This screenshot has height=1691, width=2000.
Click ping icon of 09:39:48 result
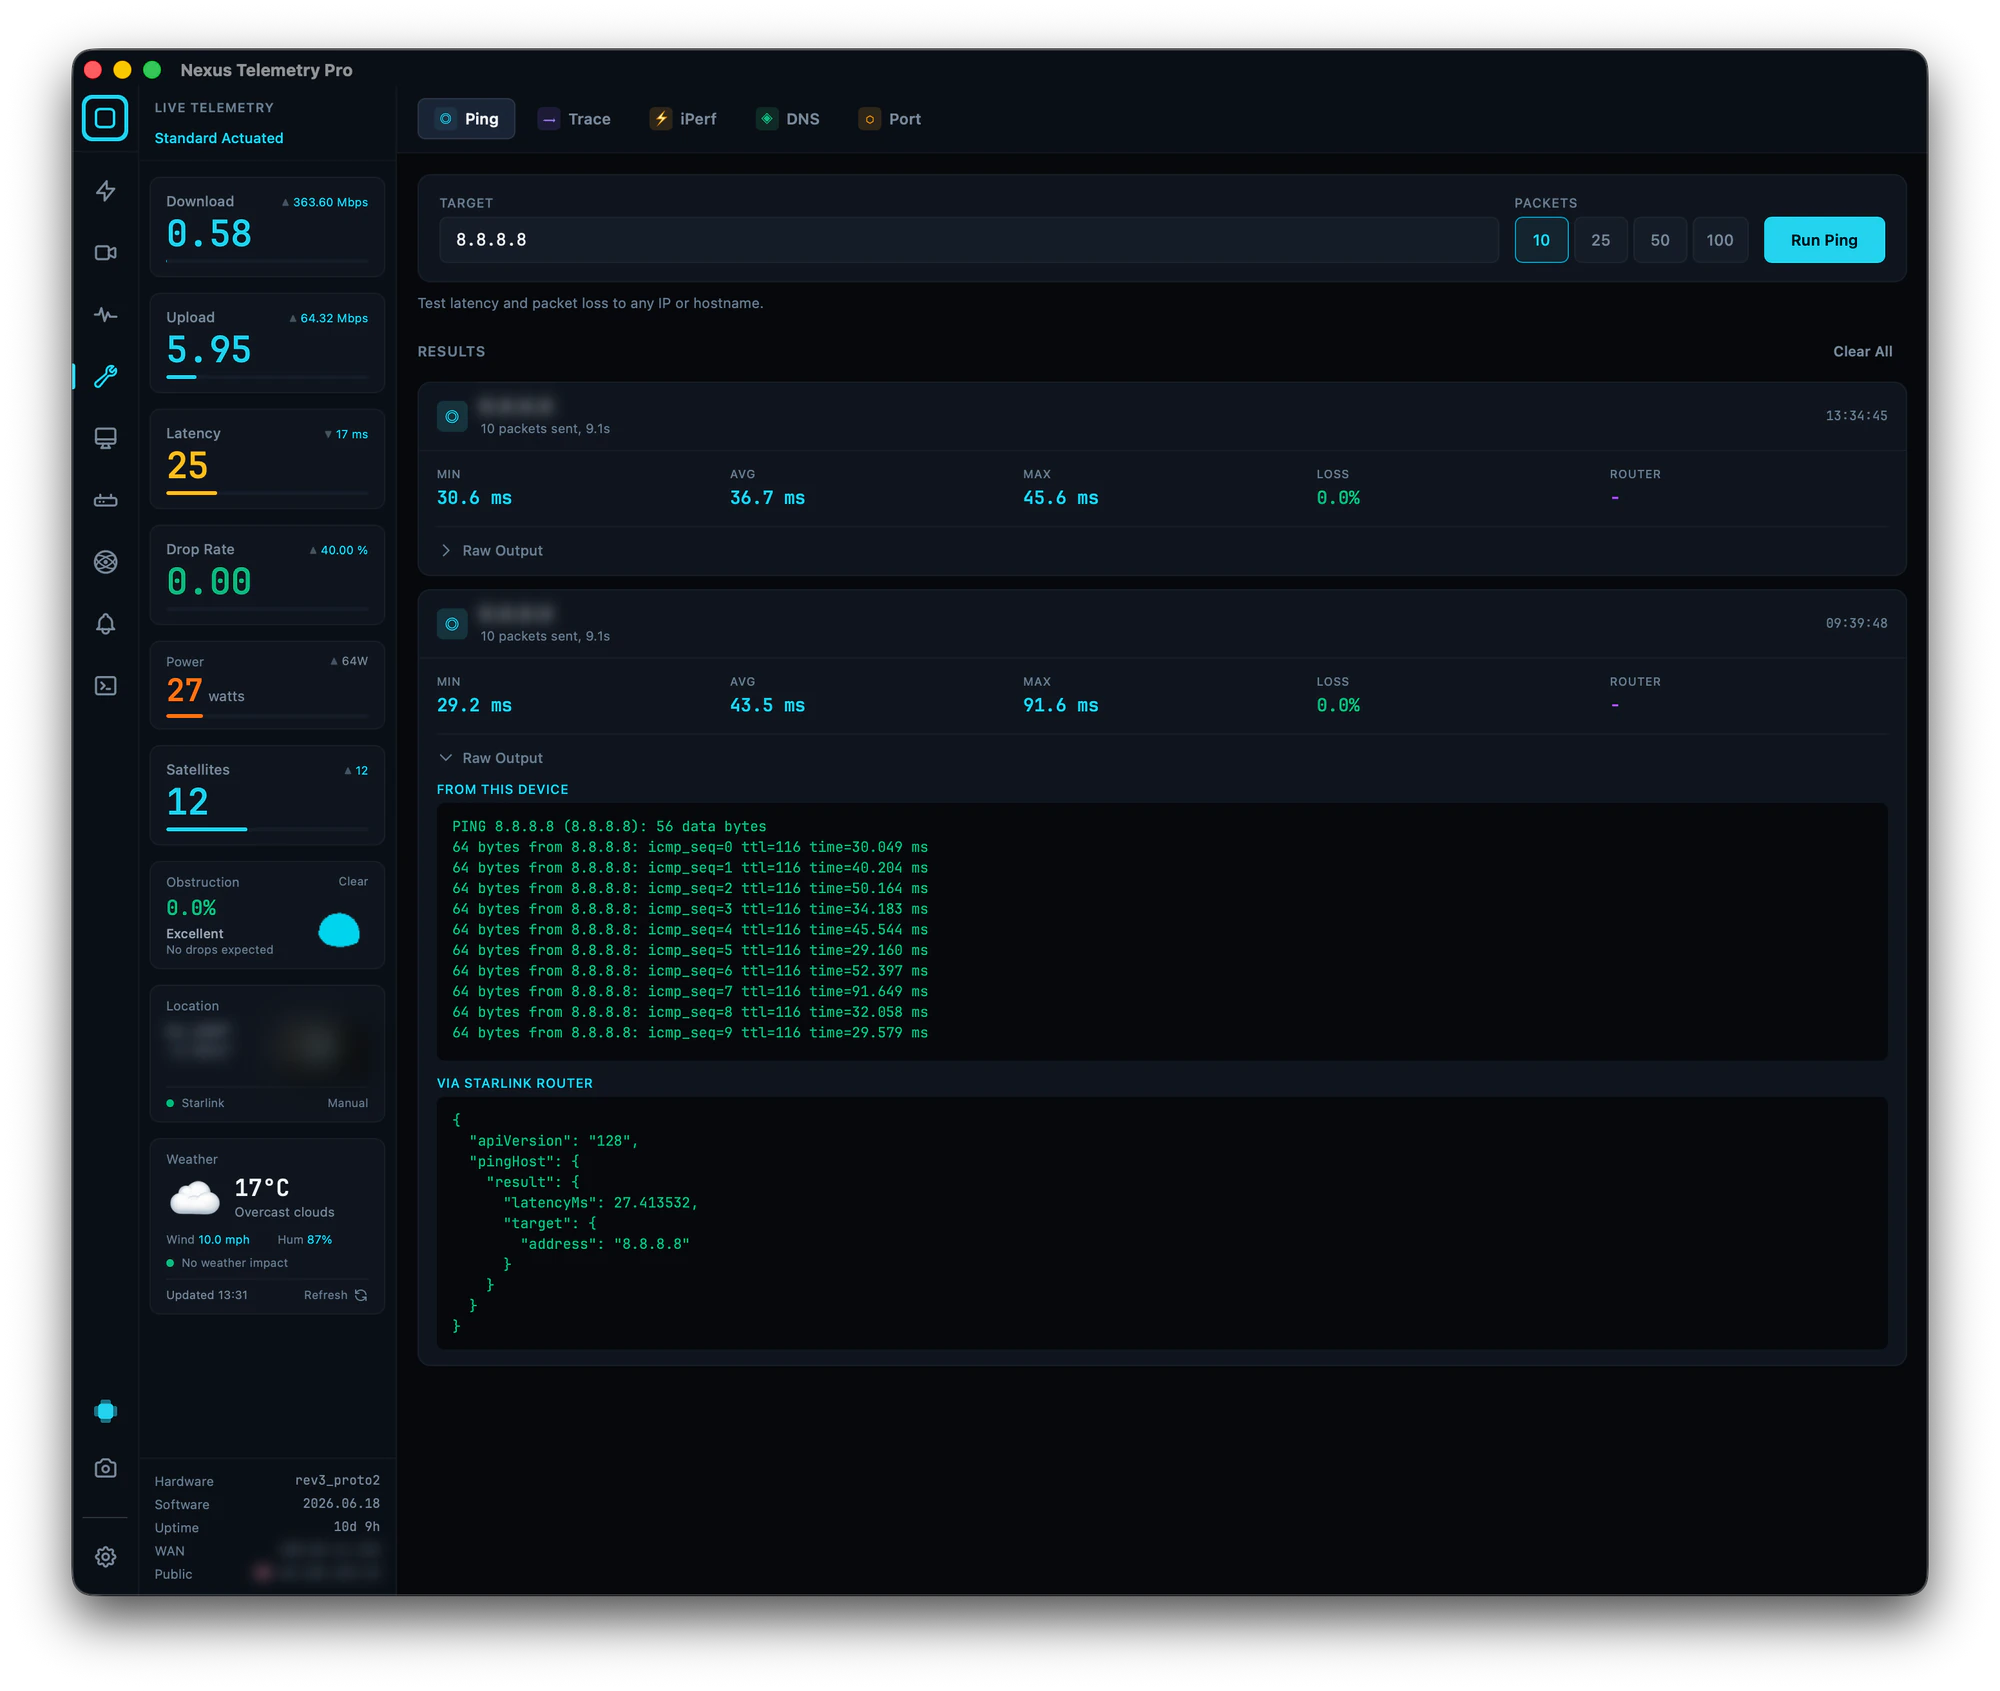click(x=452, y=624)
